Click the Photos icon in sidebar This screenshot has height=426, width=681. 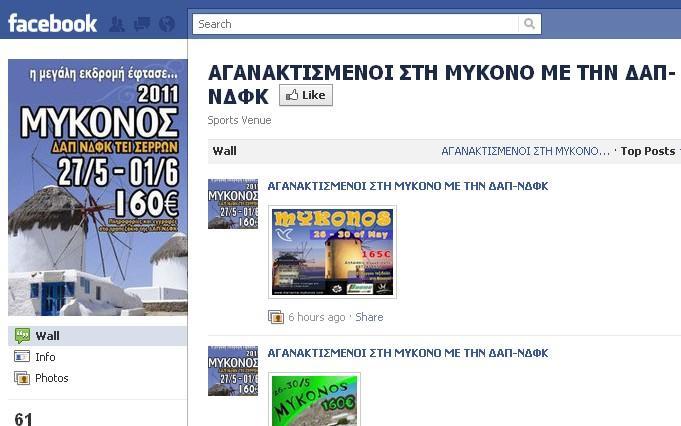pos(22,378)
